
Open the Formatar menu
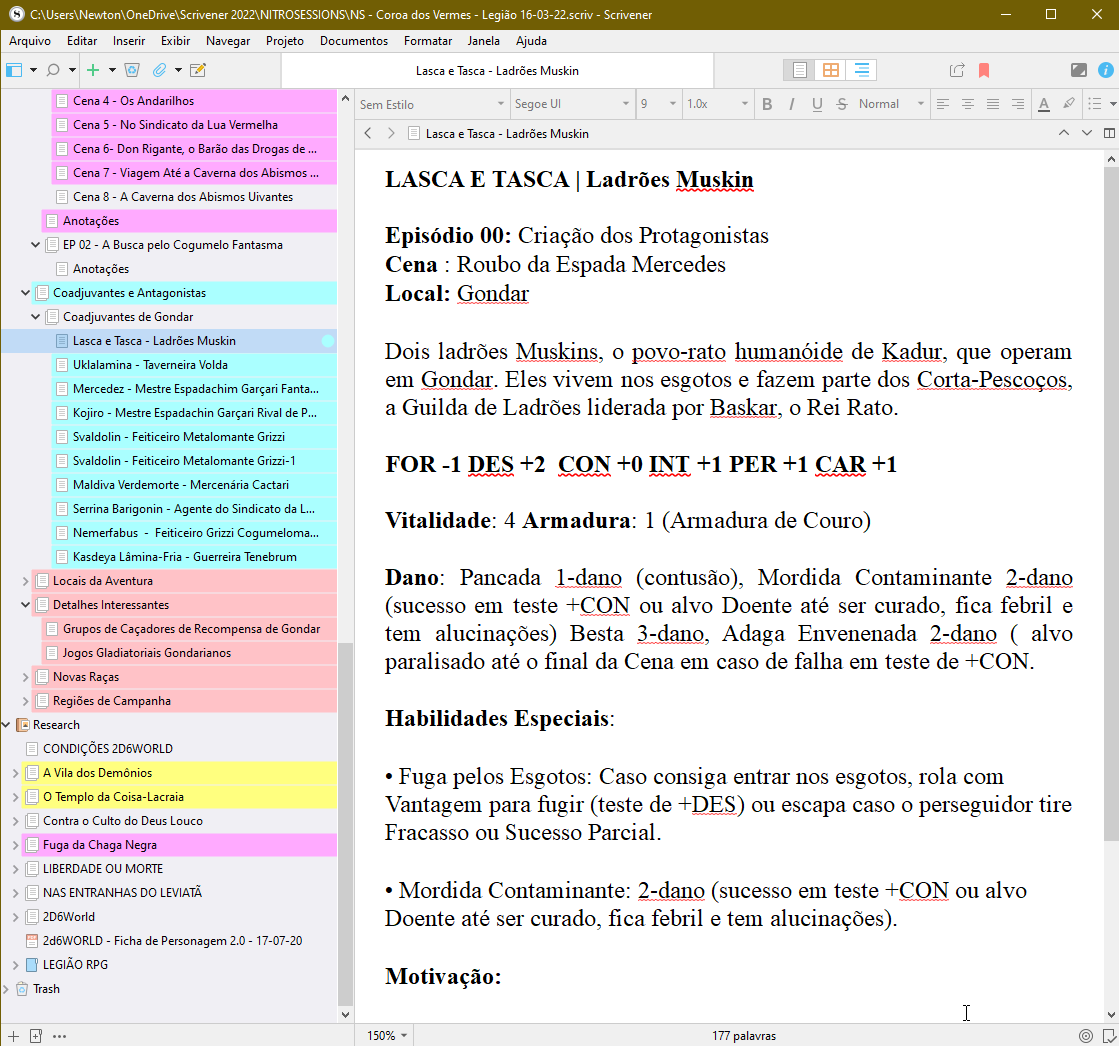click(x=427, y=41)
